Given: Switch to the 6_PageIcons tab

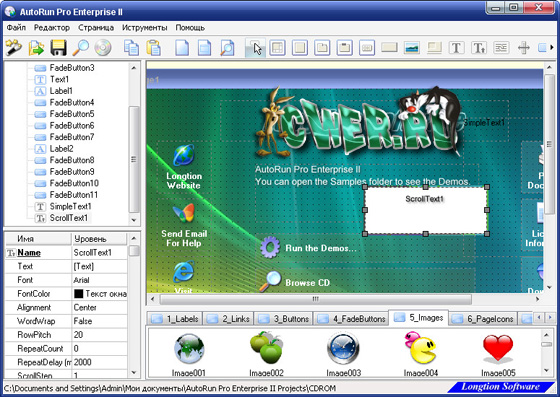Looking at the screenshot, I should tap(483, 318).
